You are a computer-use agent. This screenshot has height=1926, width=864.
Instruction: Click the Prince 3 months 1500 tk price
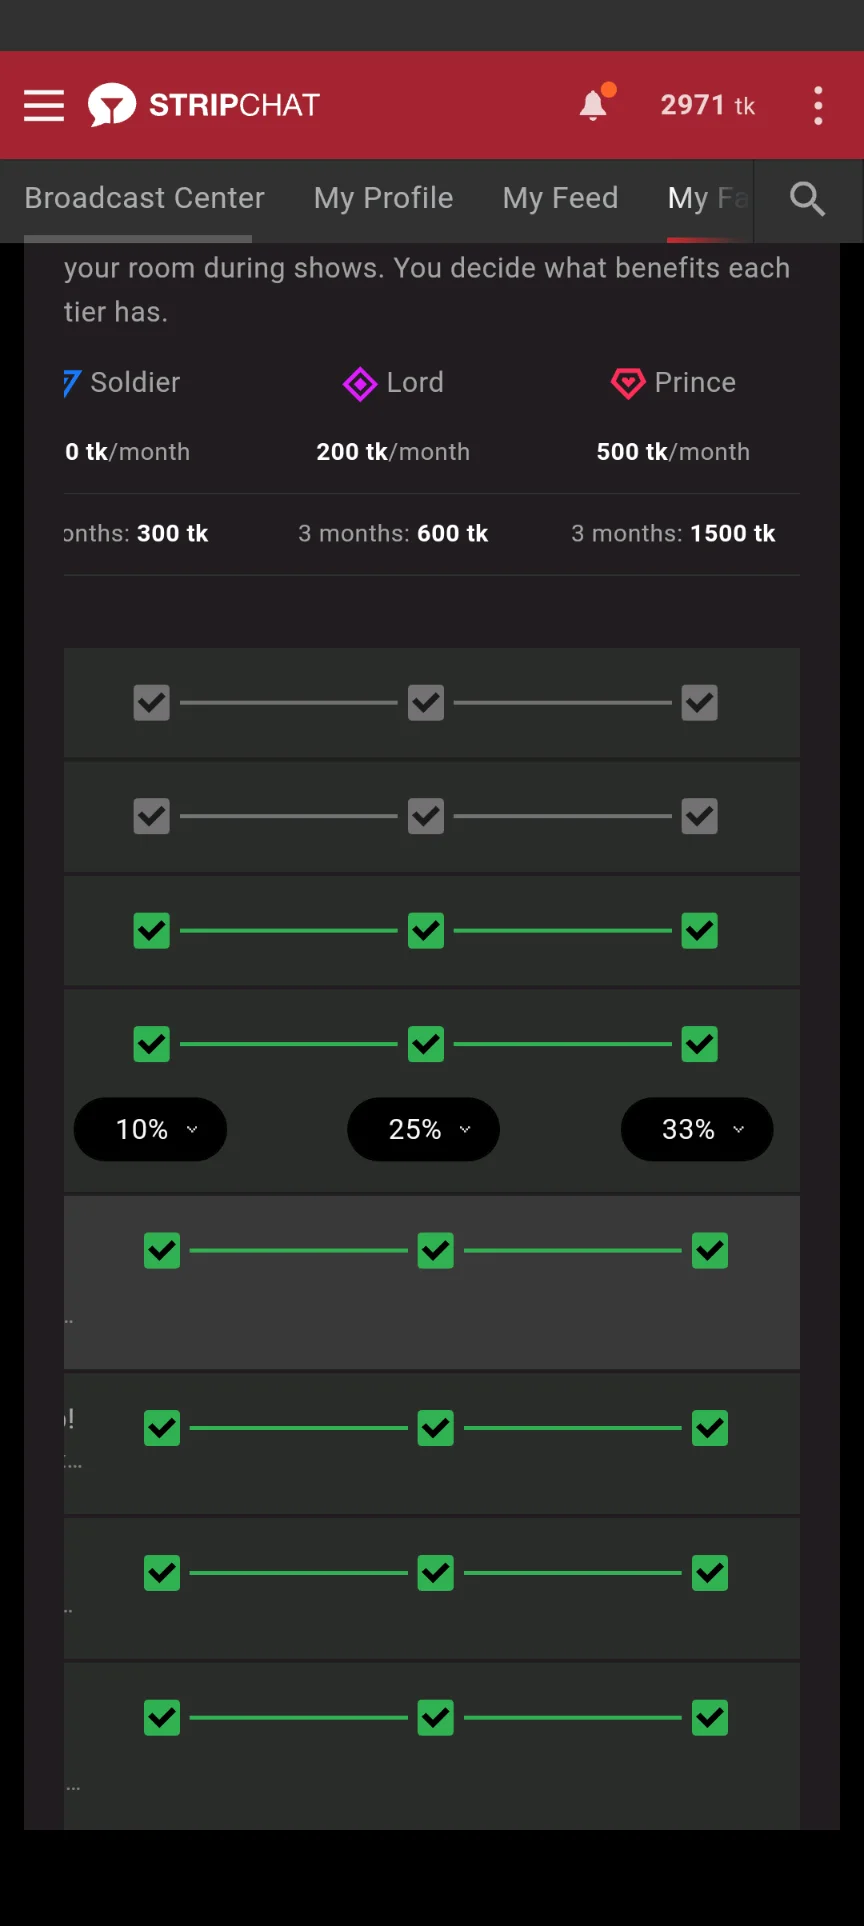pos(673,534)
